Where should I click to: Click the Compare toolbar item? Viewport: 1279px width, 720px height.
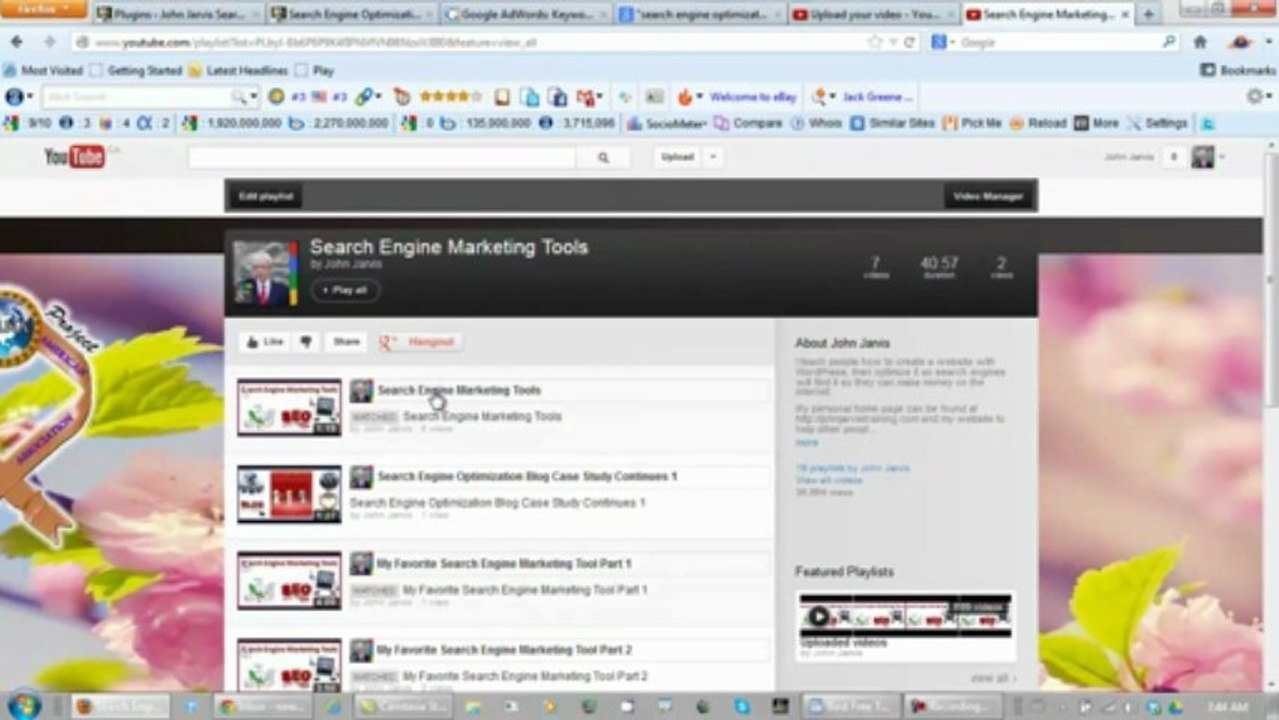point(749,123)
